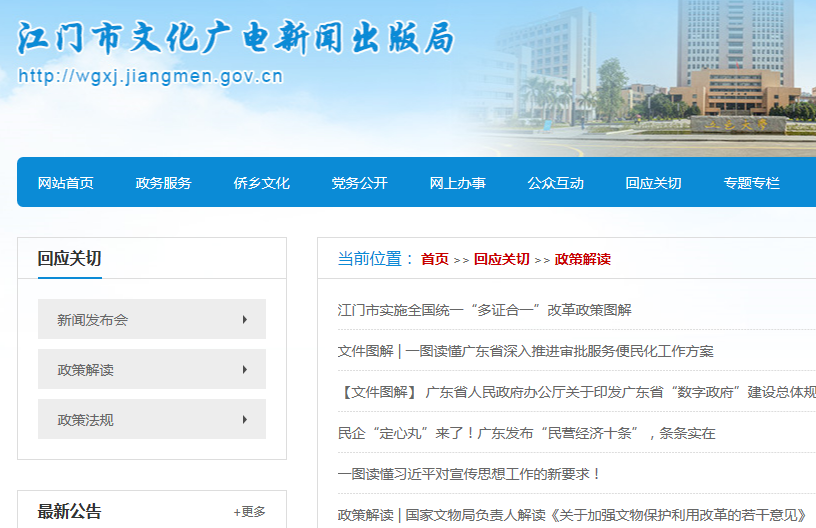Select 回应关切 in top navigation
Viewport: 816px width, 528px height.
654,183
